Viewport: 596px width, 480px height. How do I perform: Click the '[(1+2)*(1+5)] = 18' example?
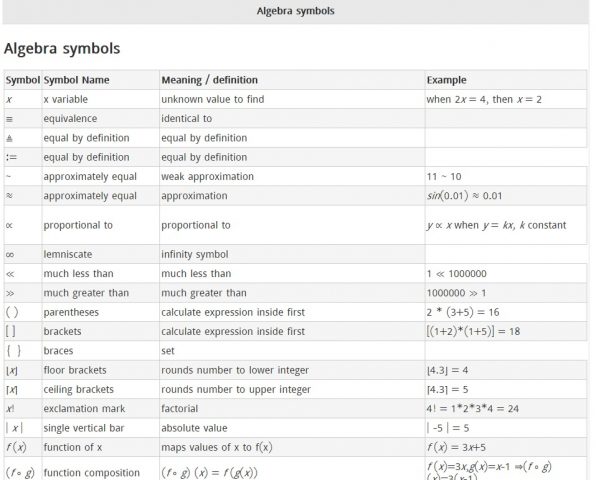[473, 331]
